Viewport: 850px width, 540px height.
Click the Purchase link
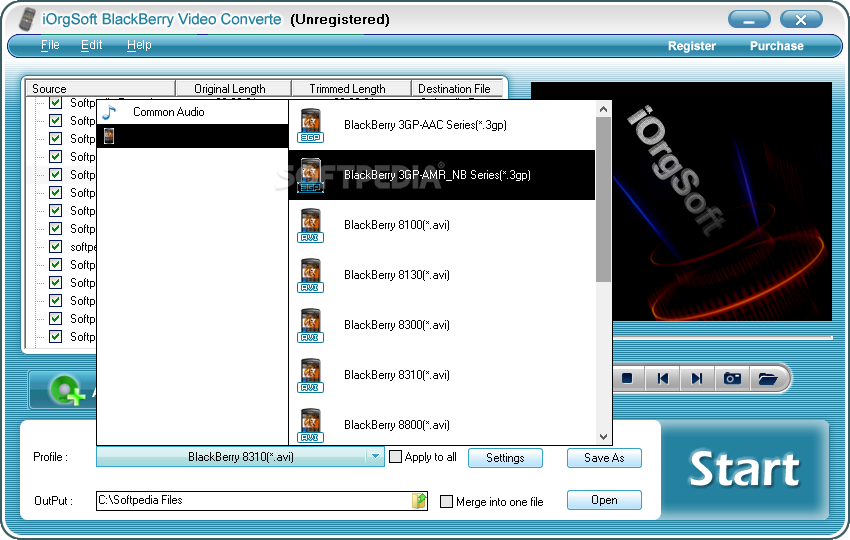point(776,46)
